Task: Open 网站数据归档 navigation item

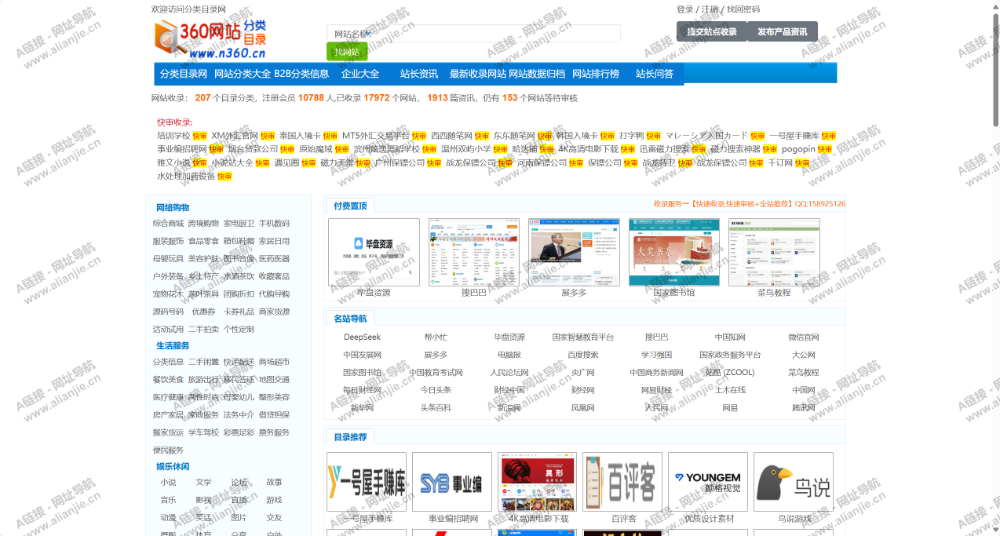Action: tap(537, 73)
